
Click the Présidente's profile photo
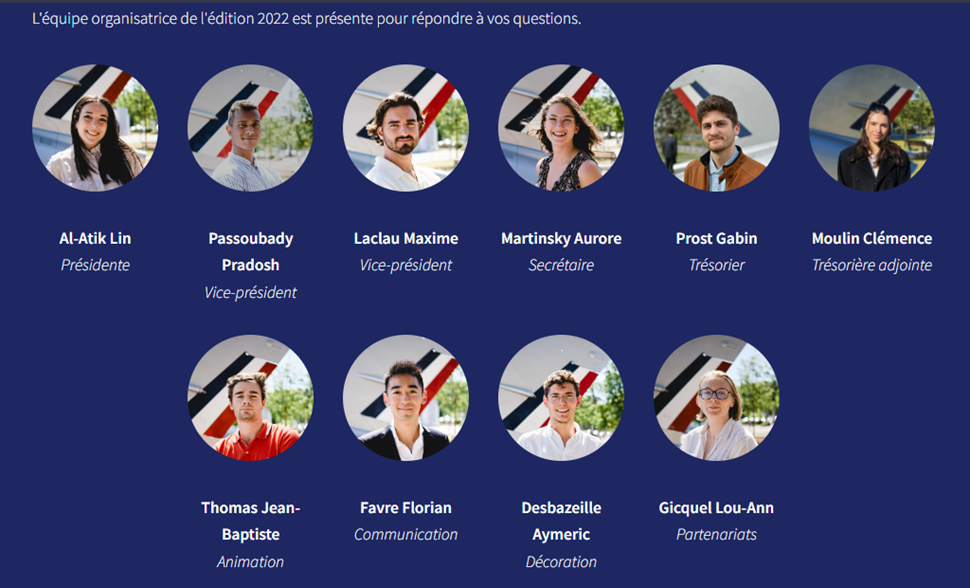click(95, 128)
